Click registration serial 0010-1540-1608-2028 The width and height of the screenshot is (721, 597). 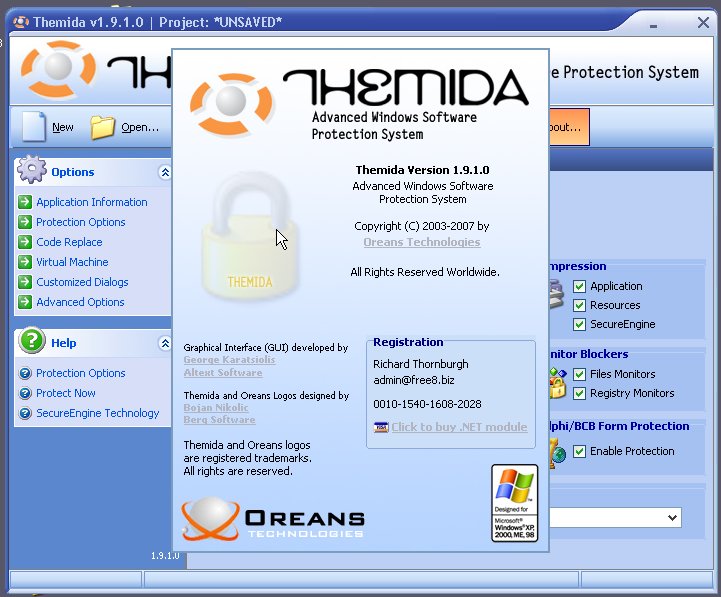[427, 404]
